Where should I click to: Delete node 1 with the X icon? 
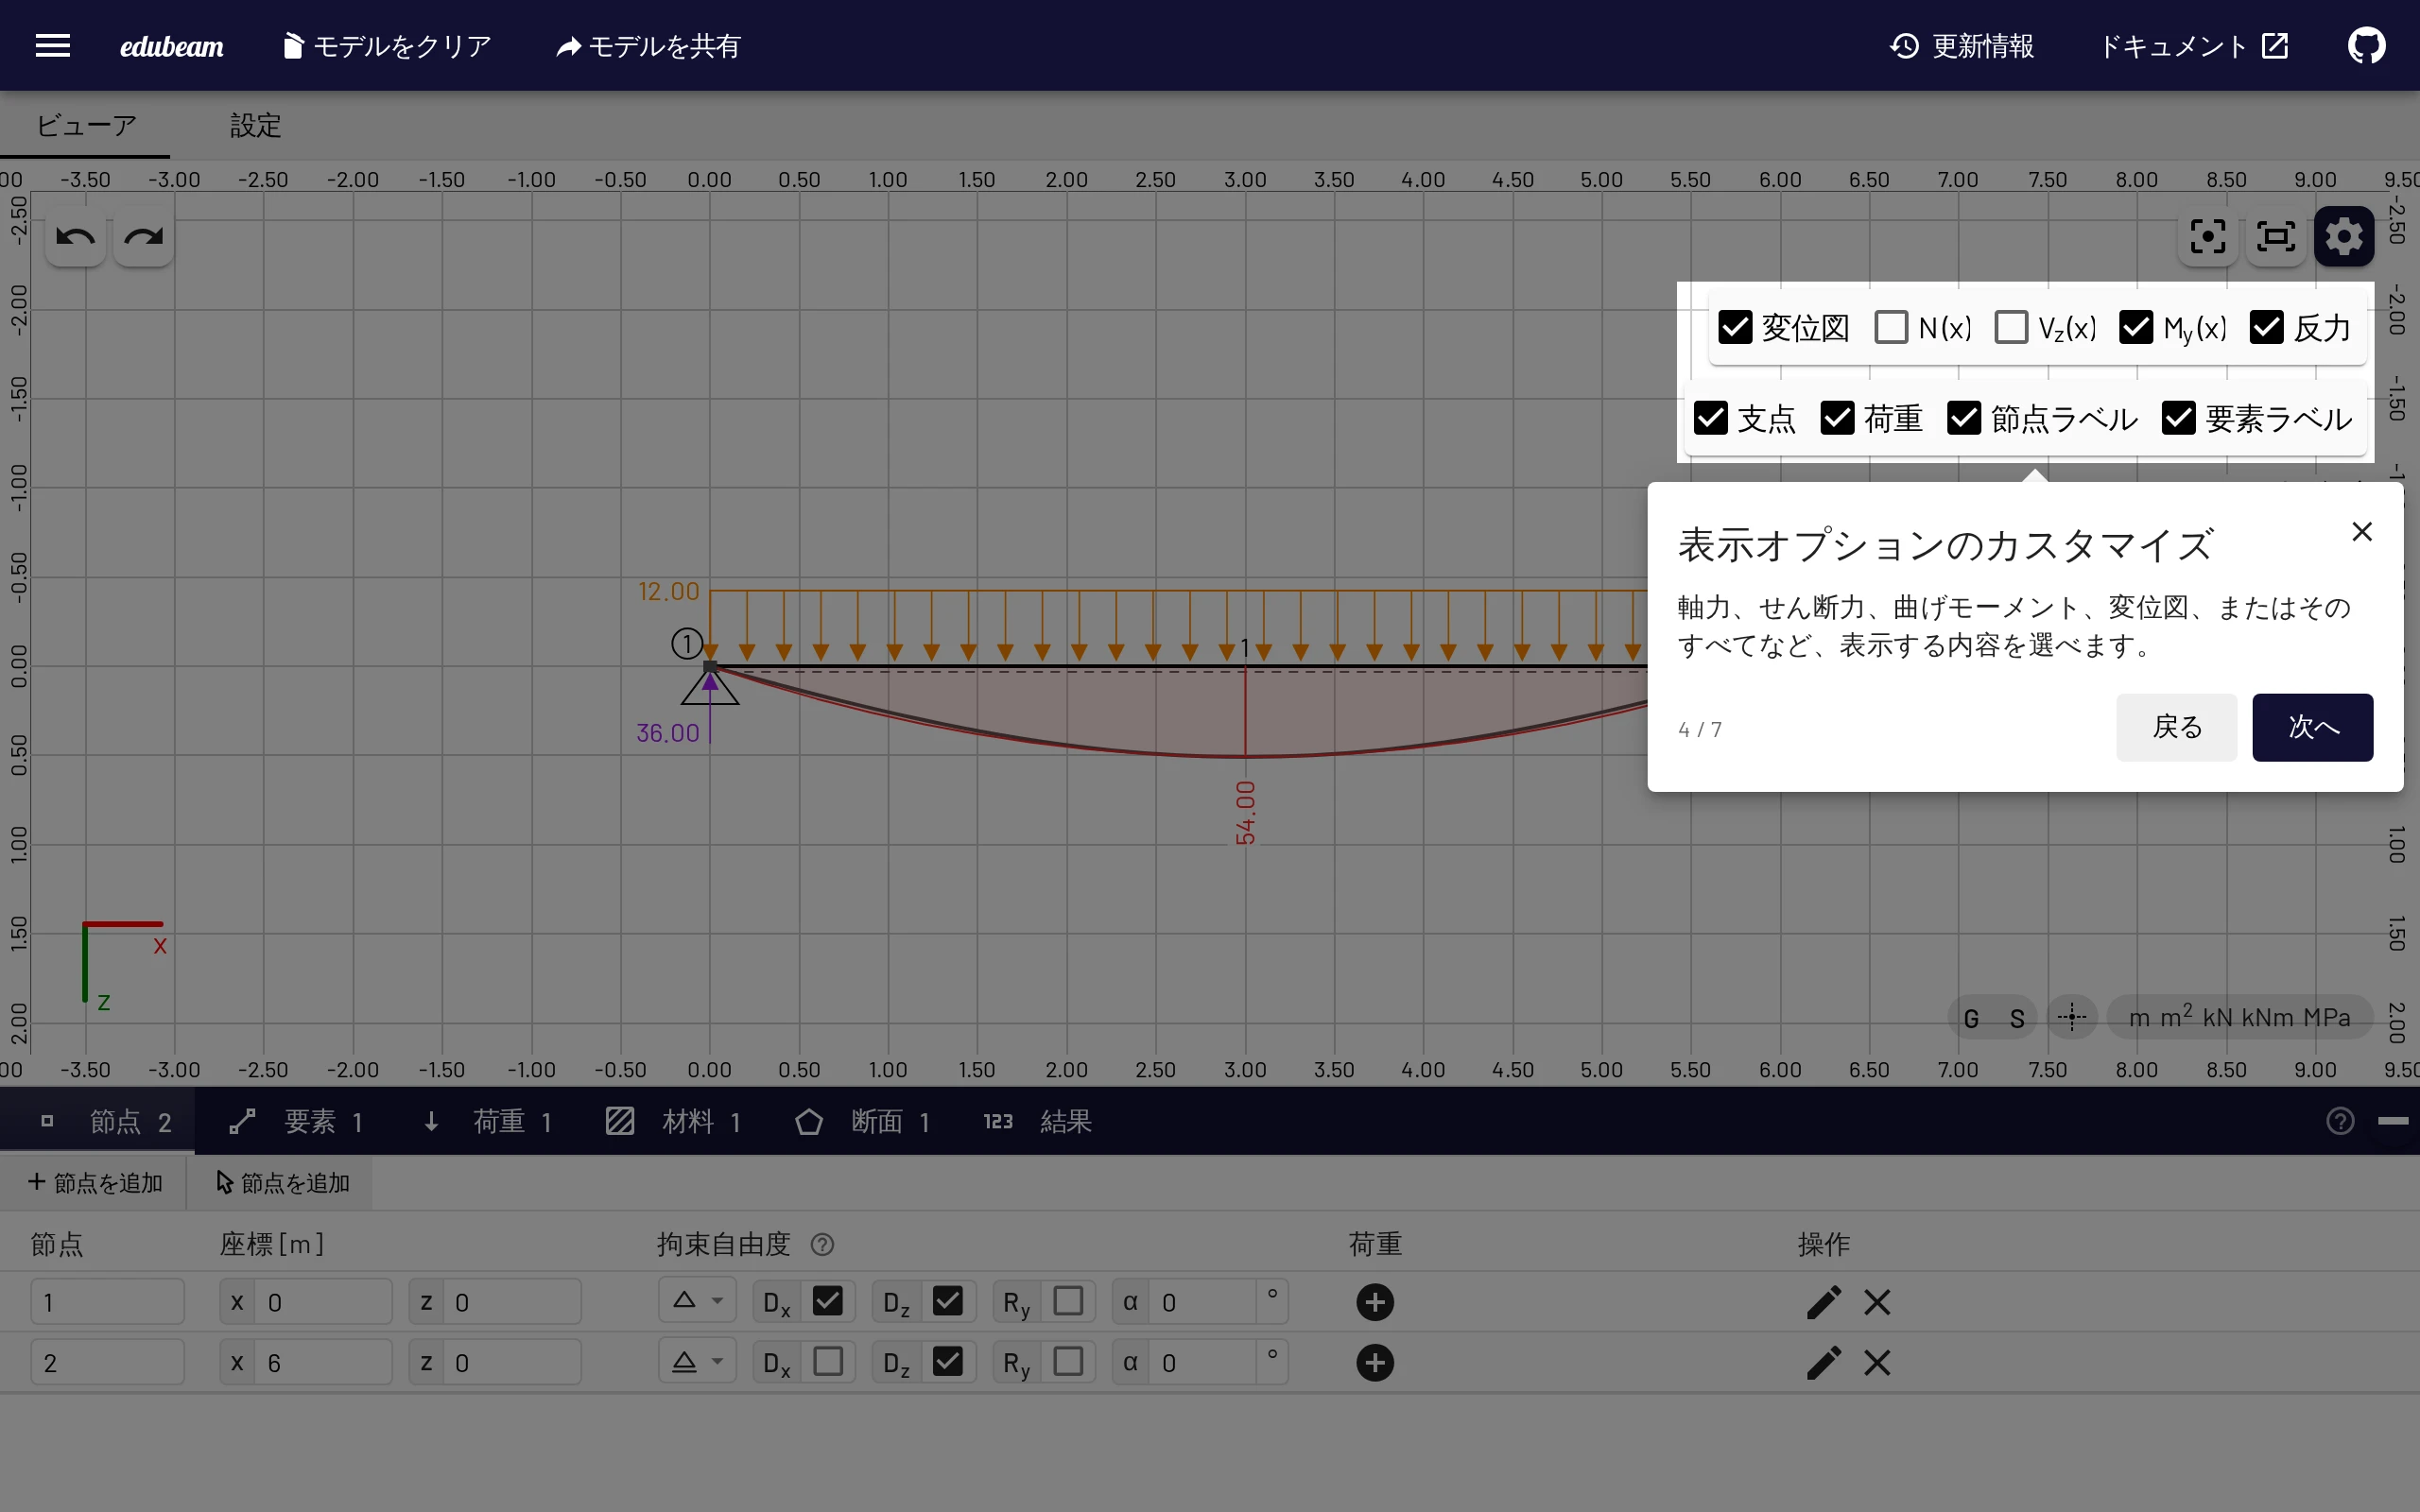[1877, 1302]
